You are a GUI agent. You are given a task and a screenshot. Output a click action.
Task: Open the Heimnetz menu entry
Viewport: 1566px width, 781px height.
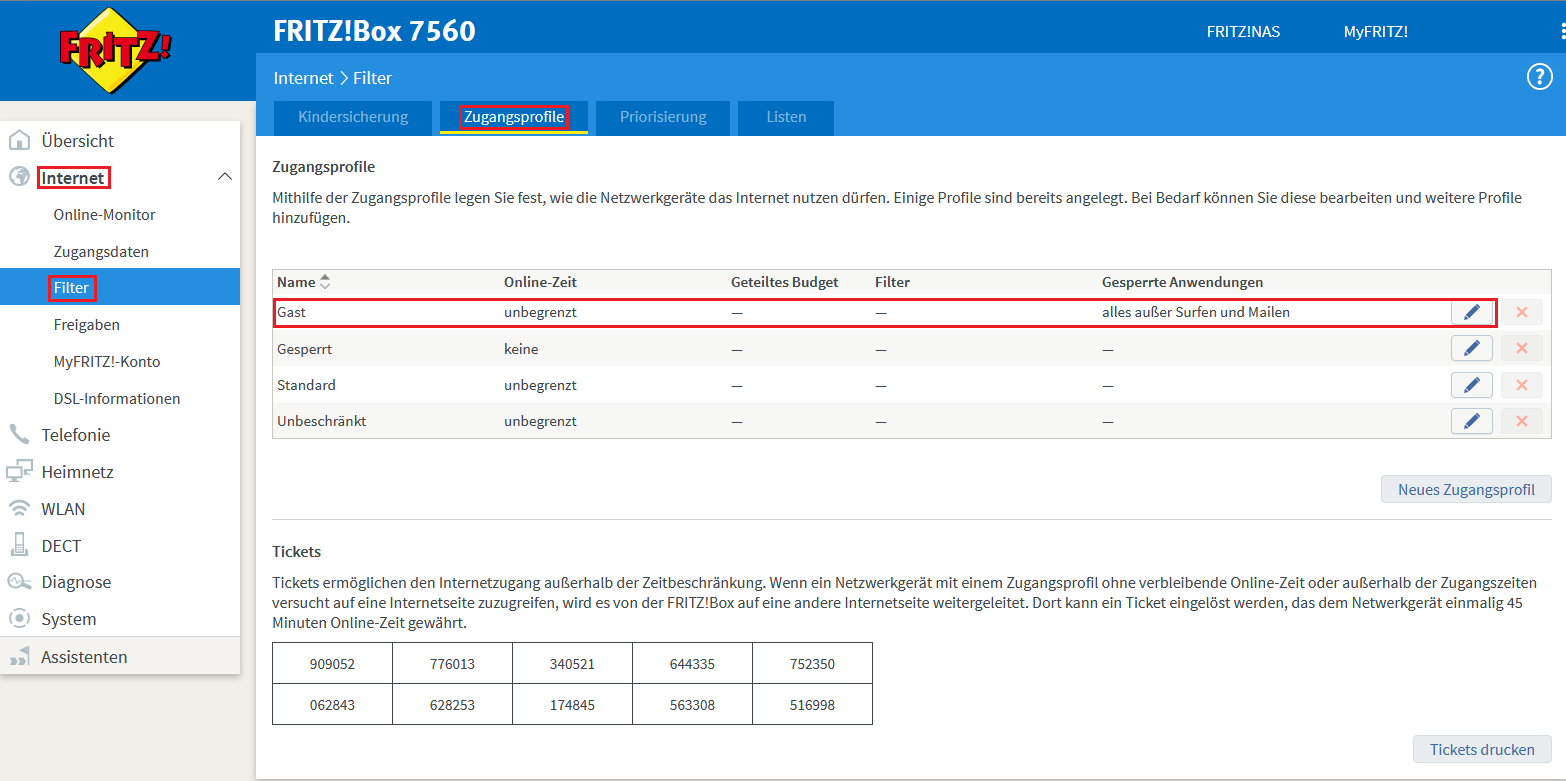point(77,472)
